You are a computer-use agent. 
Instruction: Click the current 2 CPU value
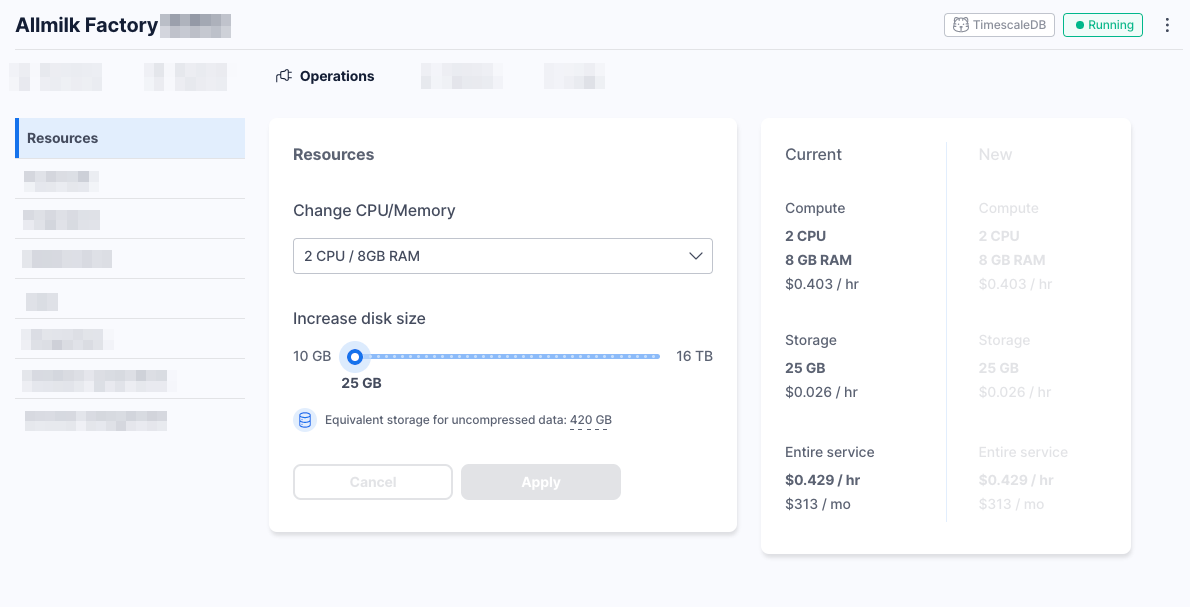[805, 236]
